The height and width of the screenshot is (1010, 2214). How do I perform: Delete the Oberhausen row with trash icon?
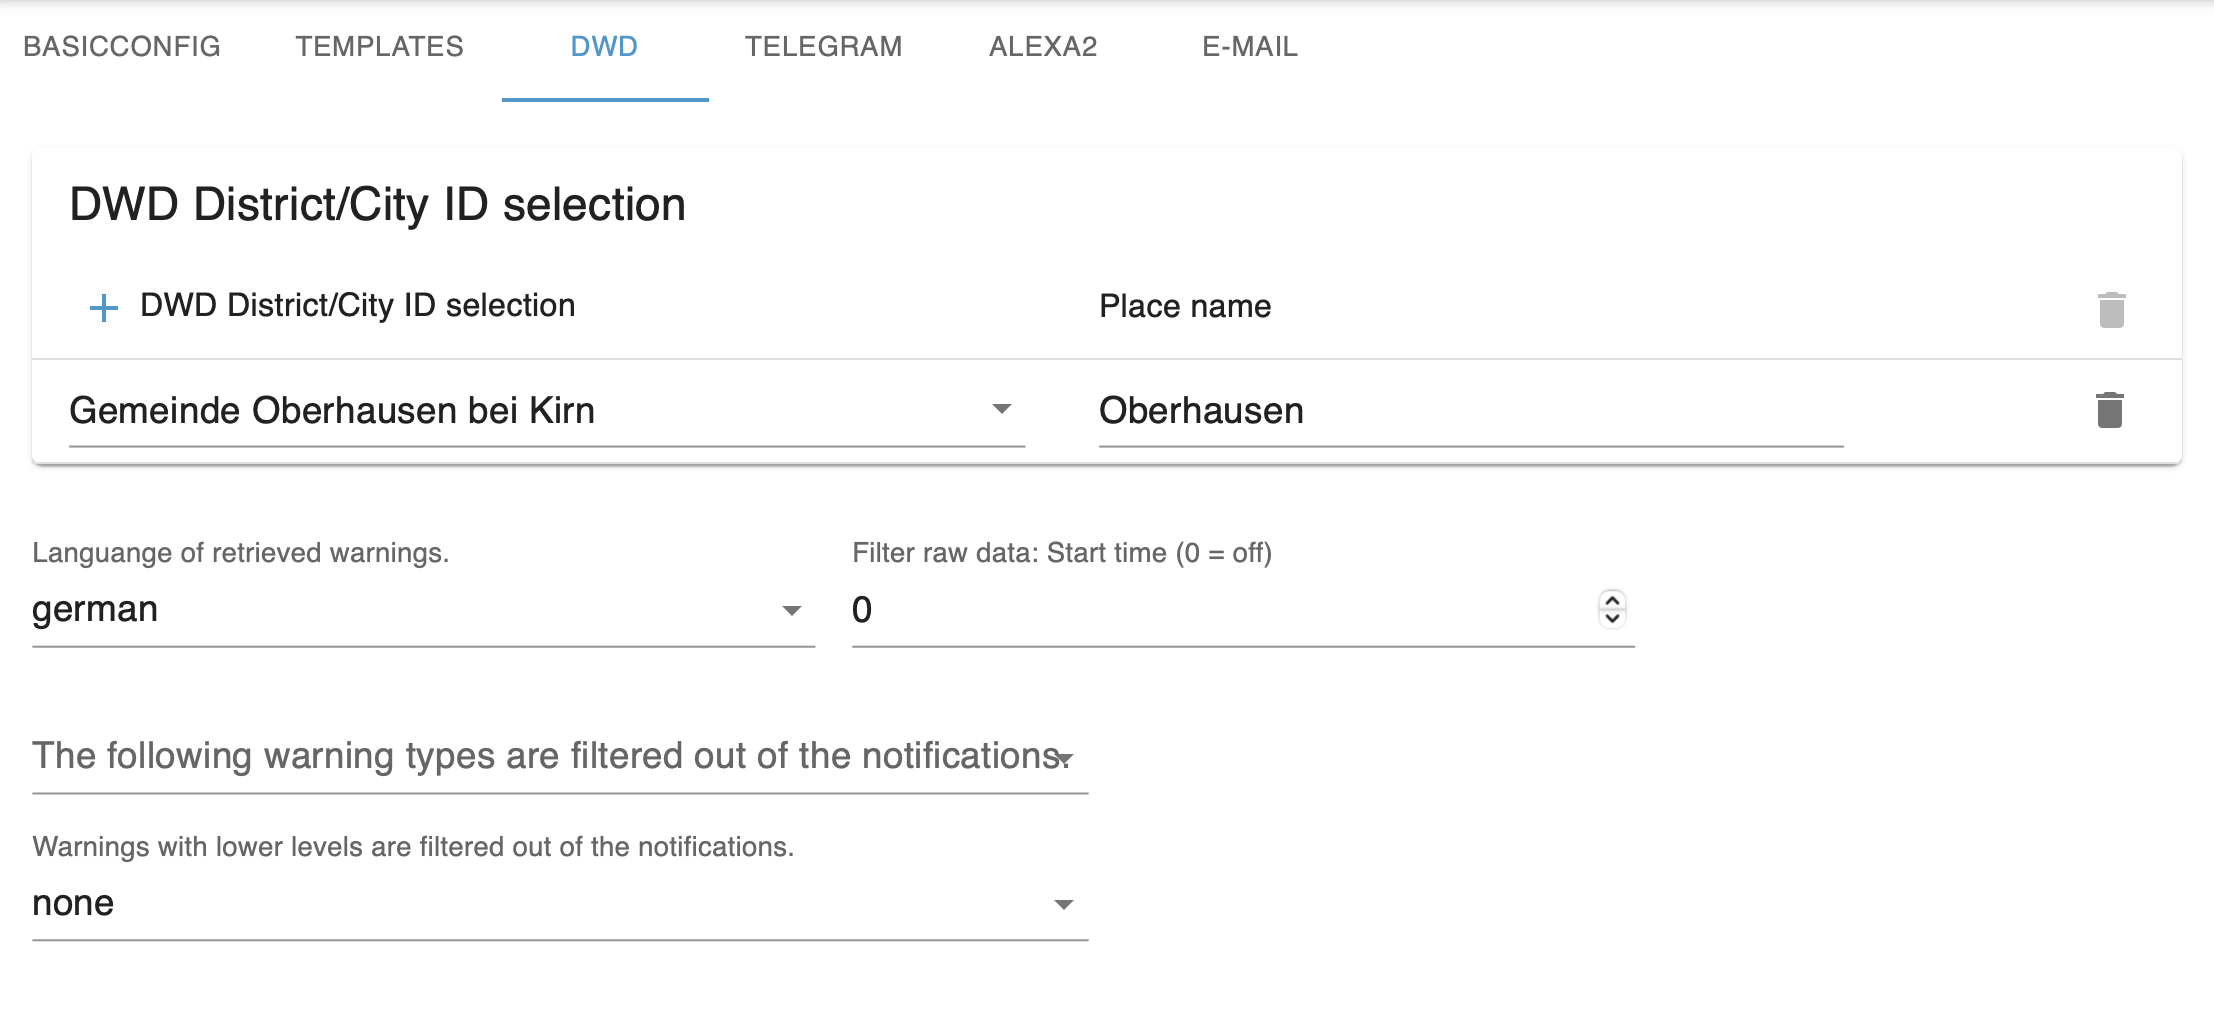click(2109, 410)
